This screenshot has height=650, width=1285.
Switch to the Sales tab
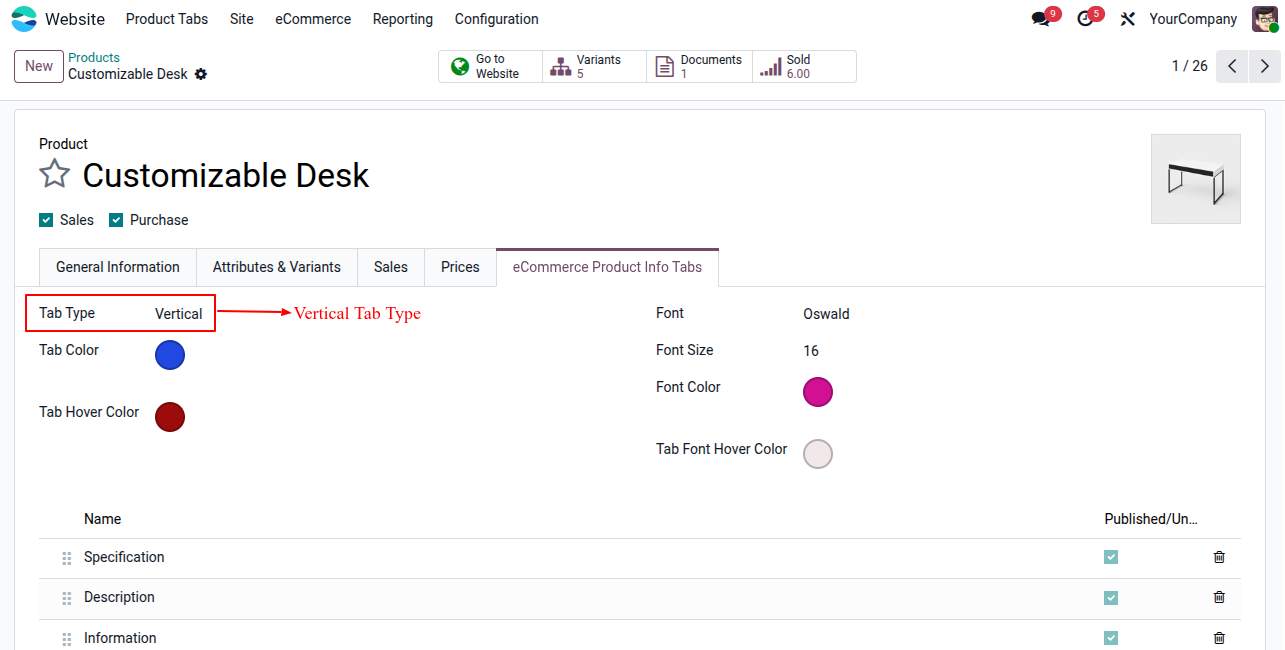pyautogui.click(x=391, y=267)
